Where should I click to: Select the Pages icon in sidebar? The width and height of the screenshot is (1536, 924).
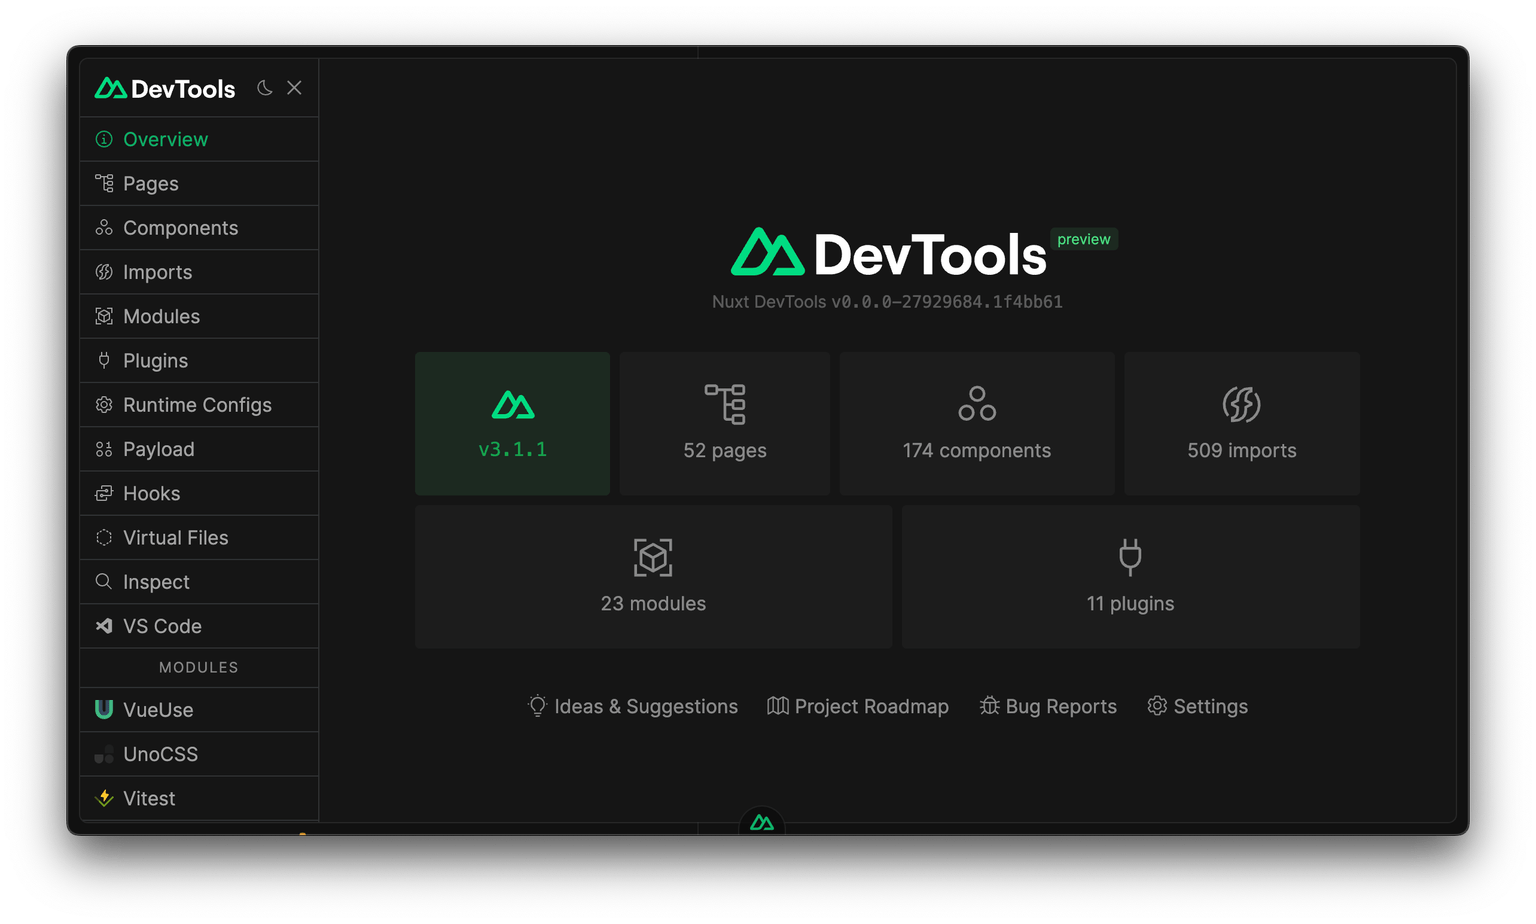(x=104, y=183)
